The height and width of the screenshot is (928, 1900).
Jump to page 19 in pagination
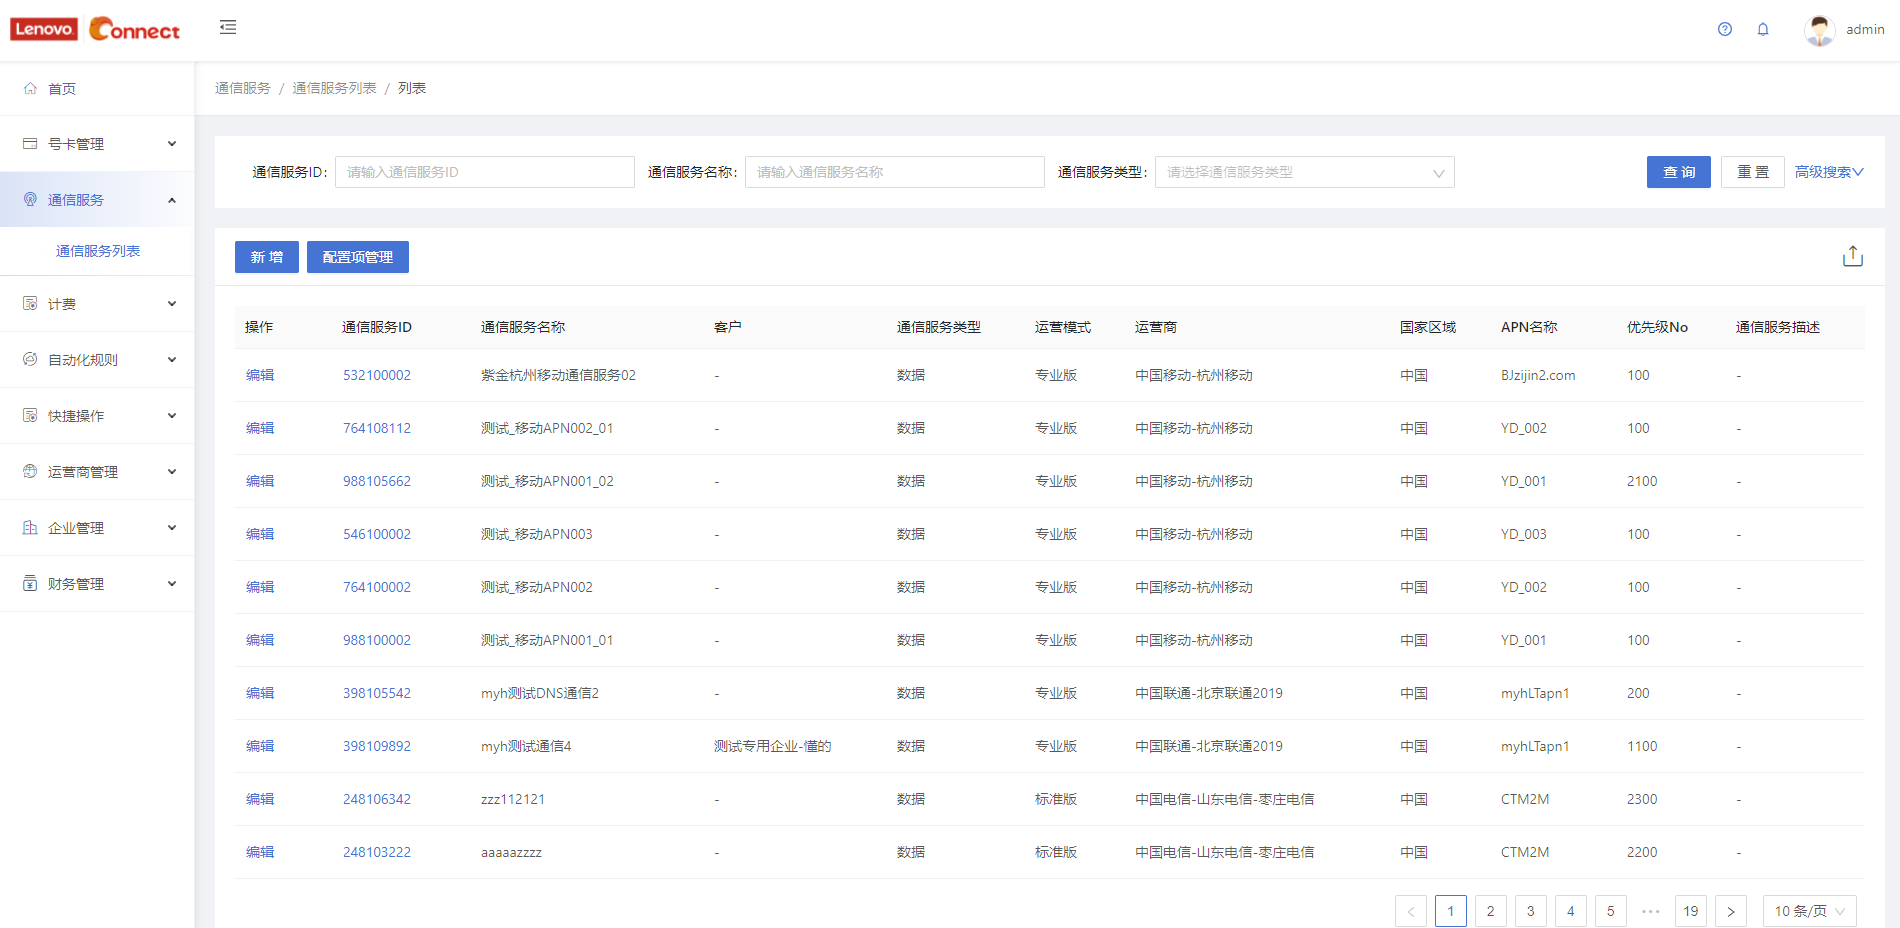click(1691, 911)
